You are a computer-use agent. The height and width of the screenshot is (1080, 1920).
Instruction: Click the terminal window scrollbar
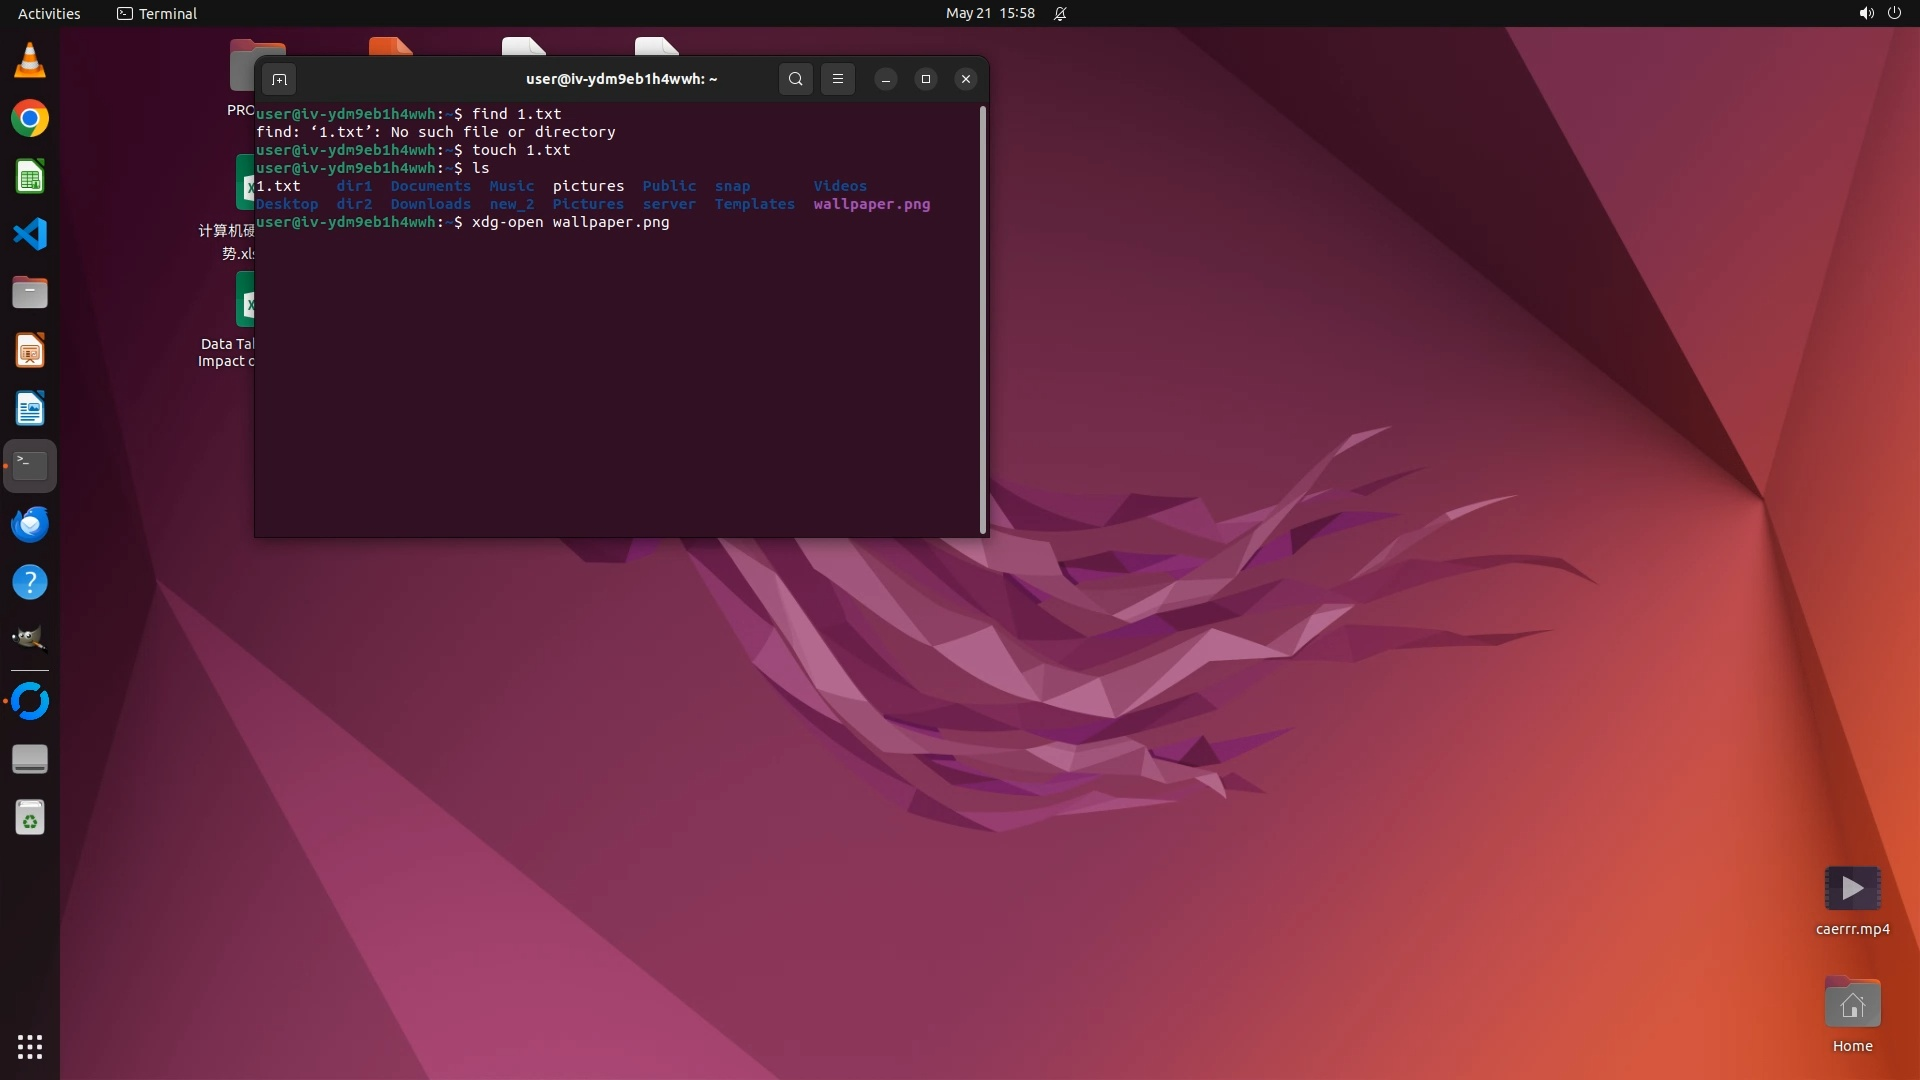[983, 320]
